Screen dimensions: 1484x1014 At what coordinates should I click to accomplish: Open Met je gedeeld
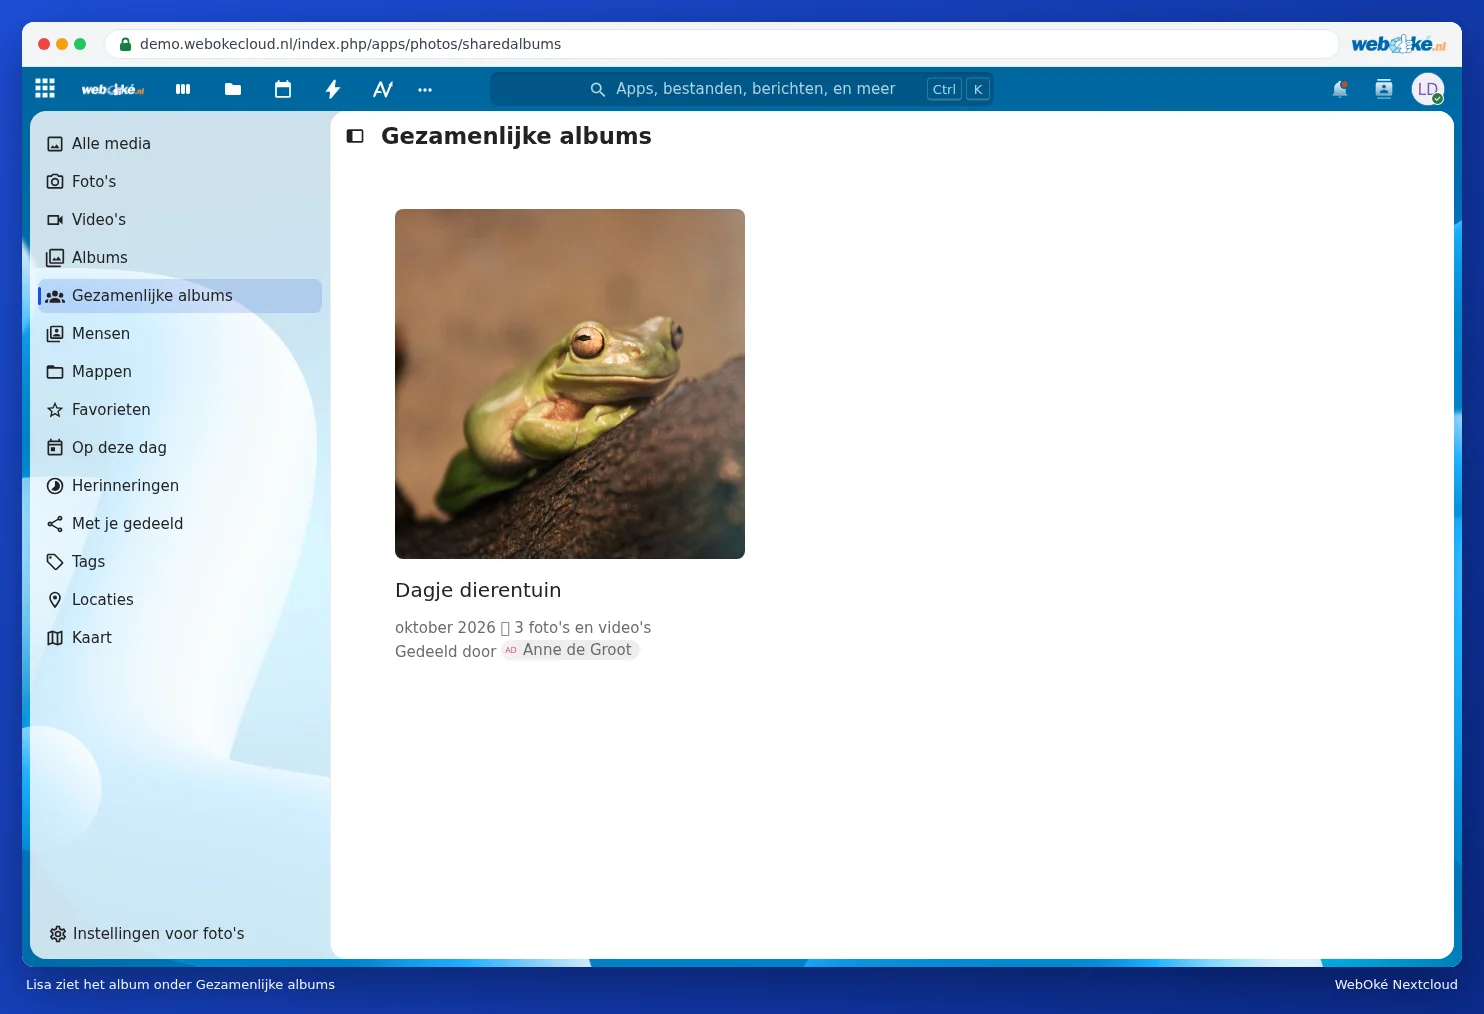[180, 524]
